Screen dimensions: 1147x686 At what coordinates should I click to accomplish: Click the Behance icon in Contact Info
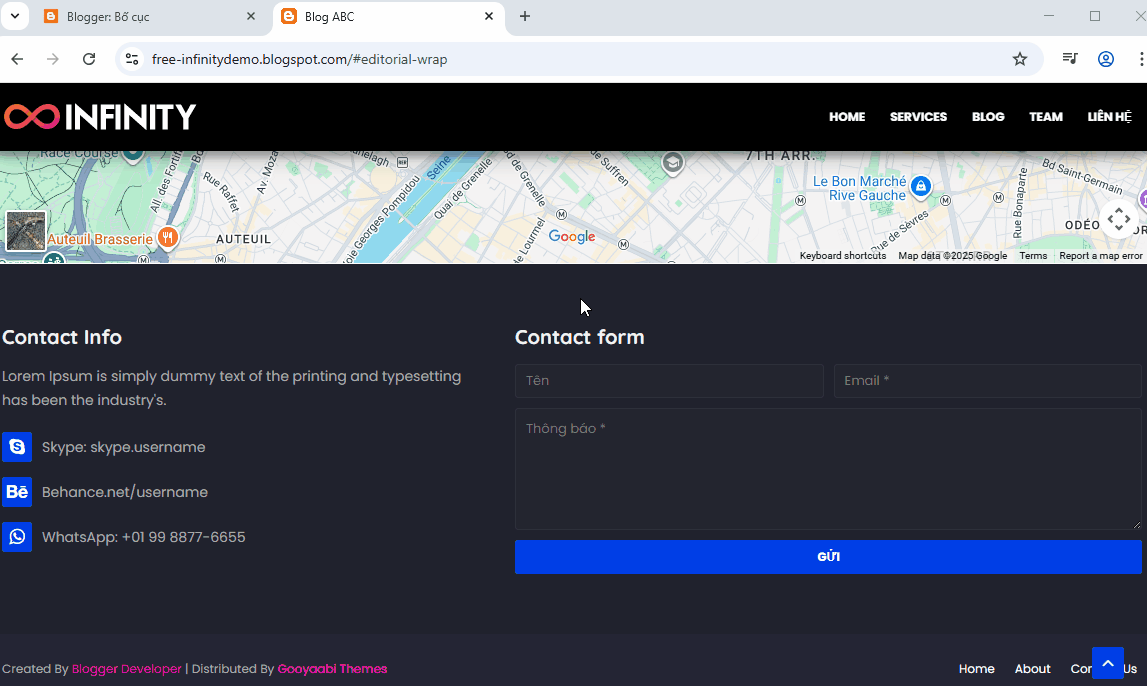pyautogui.click(x=17, y=492)
